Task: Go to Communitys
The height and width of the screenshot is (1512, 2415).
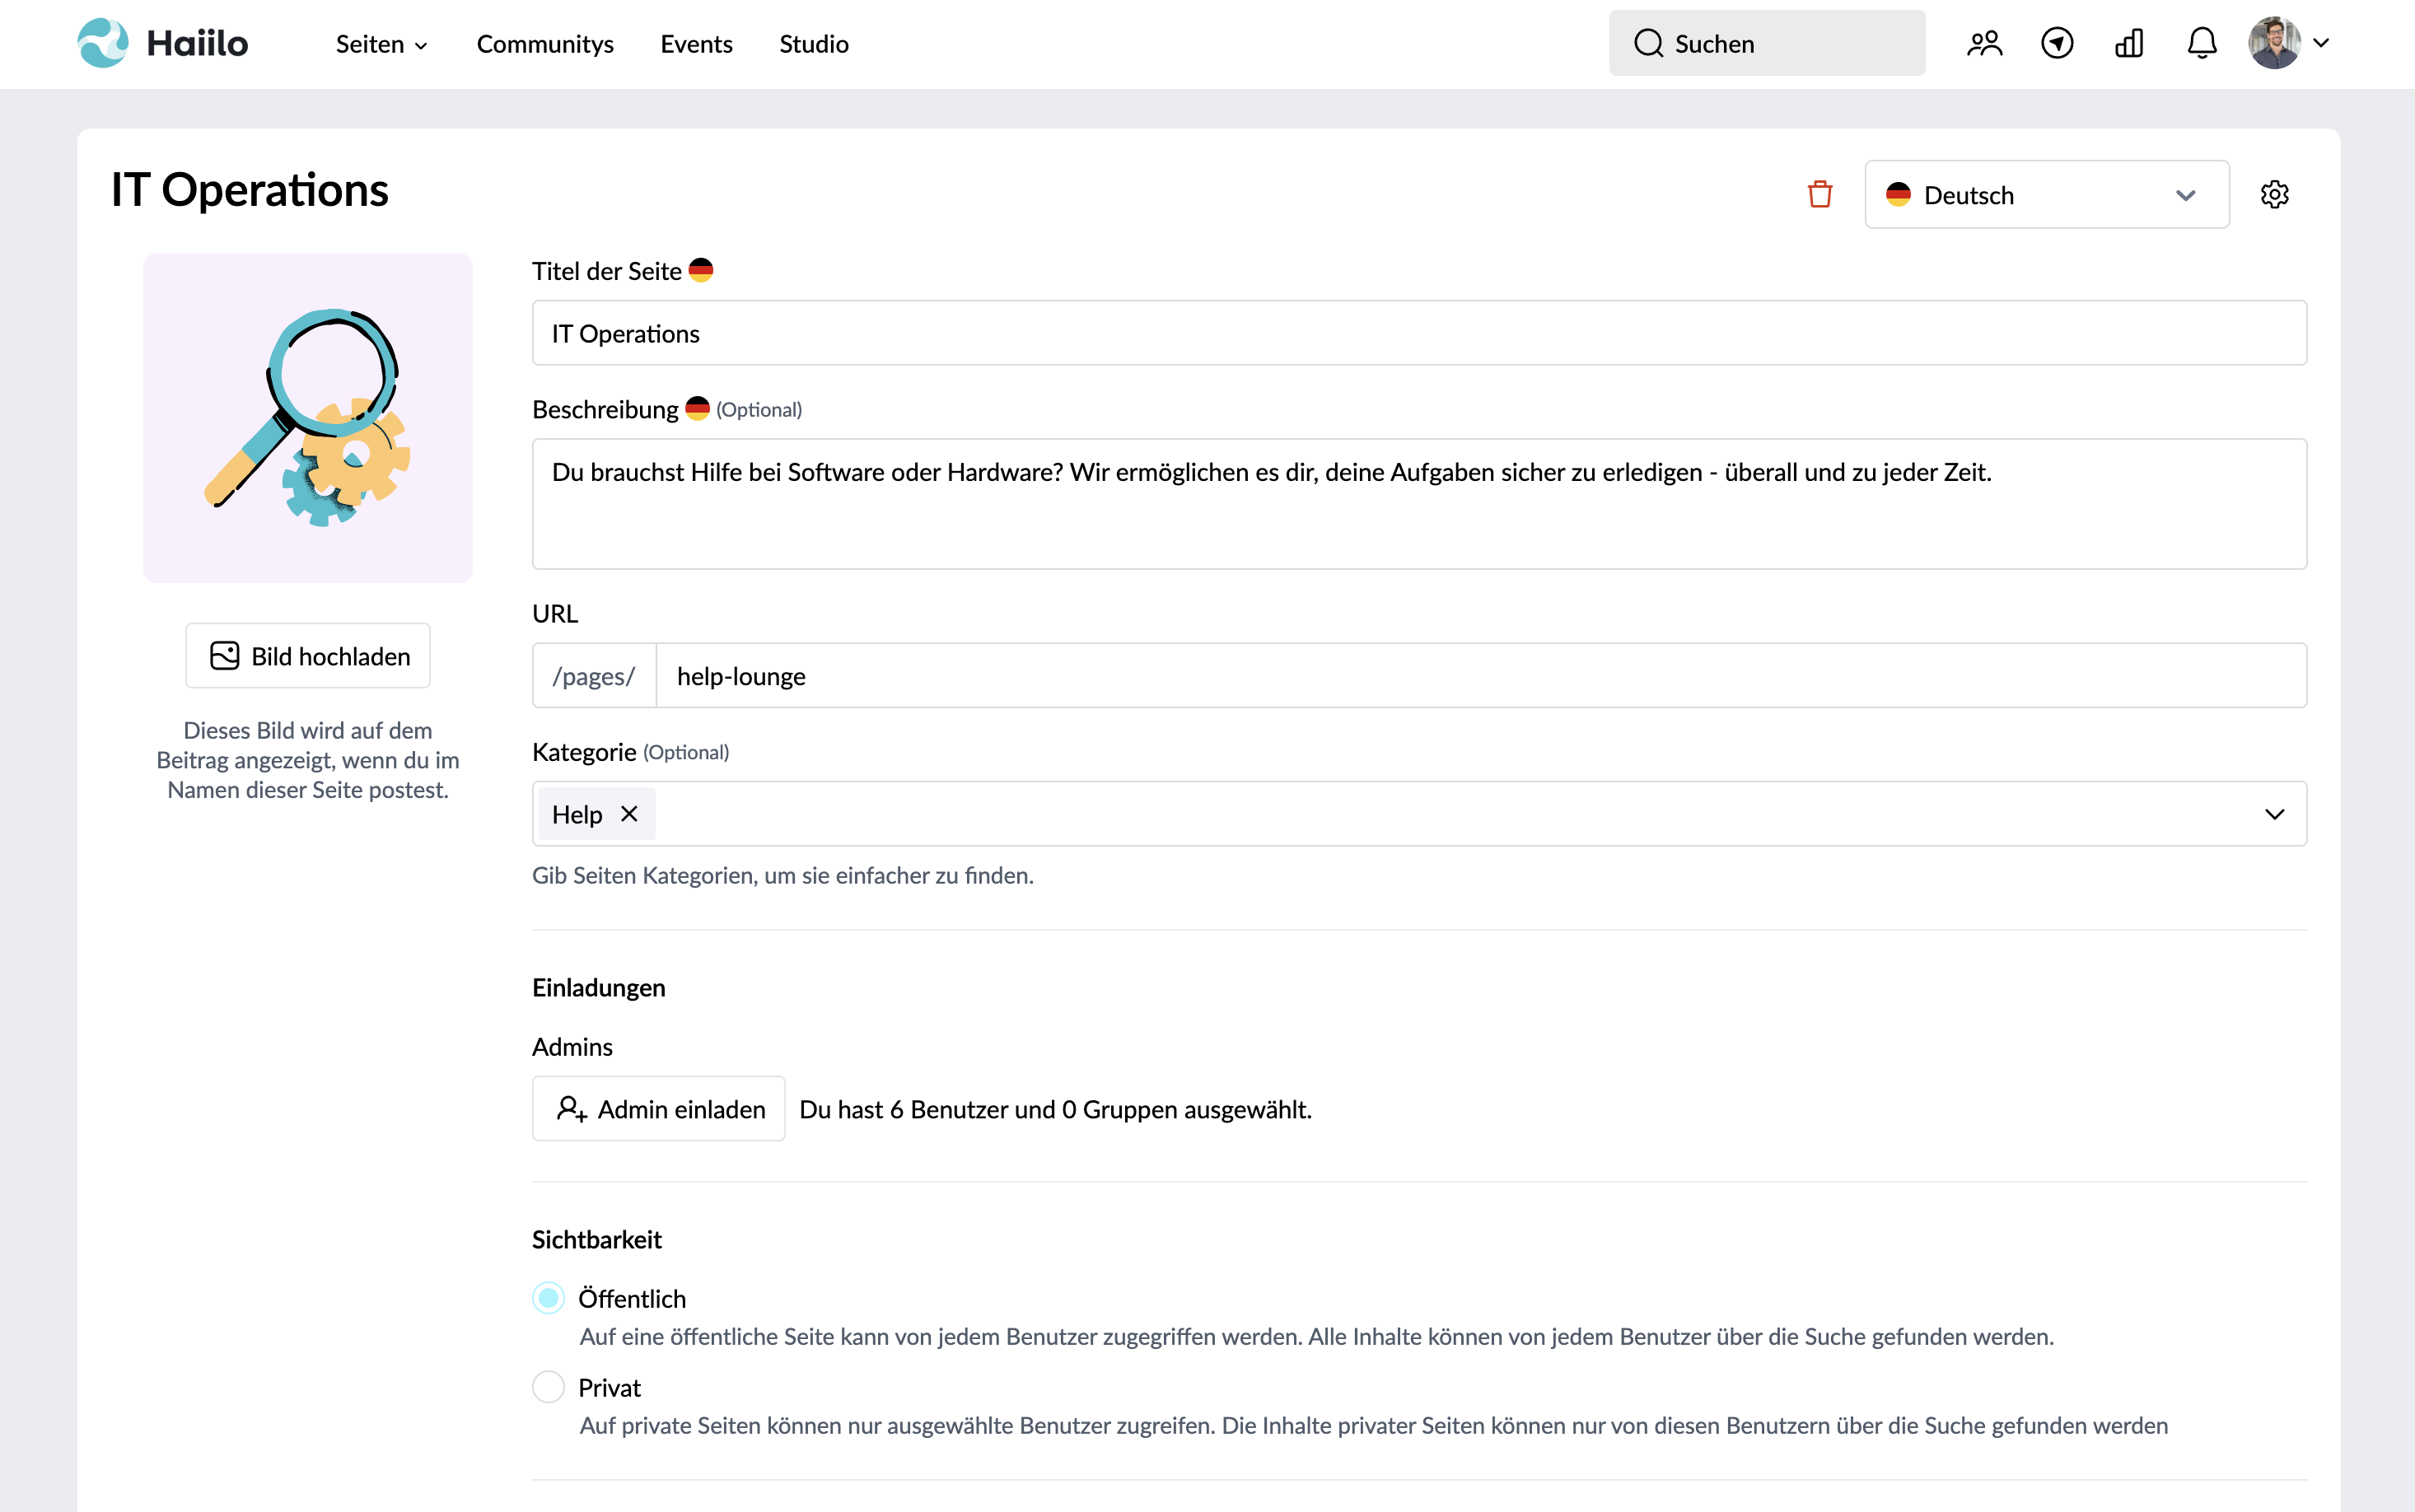Action: 545,44
